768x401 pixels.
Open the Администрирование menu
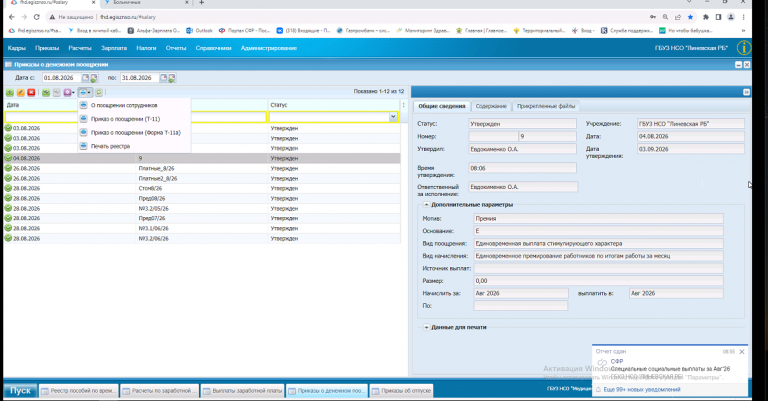269,48
